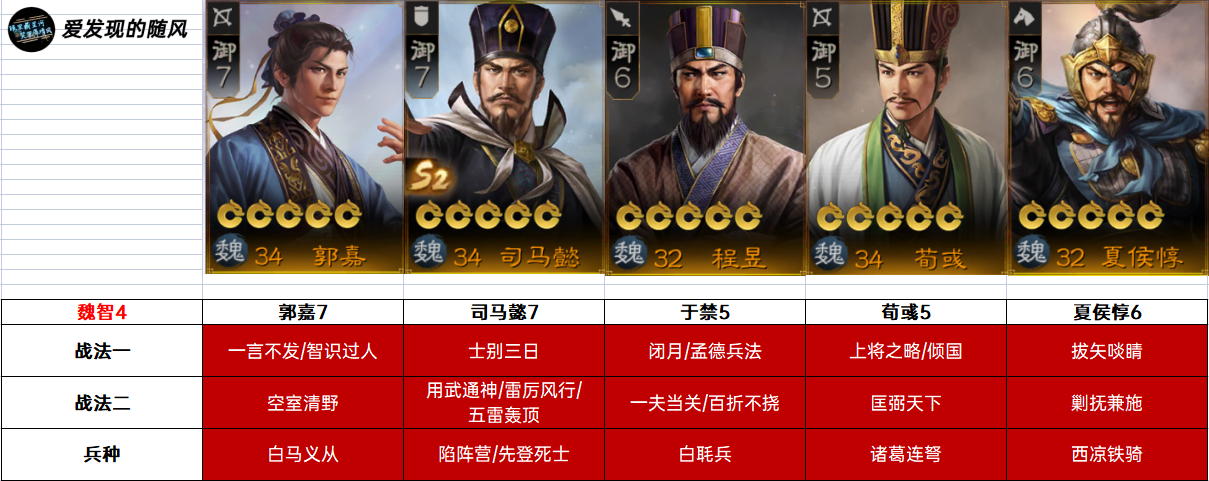This screenshot has height=481, width=1209.
Task: Select the 兵种 row label cell
Action: (x=102, y=454)
